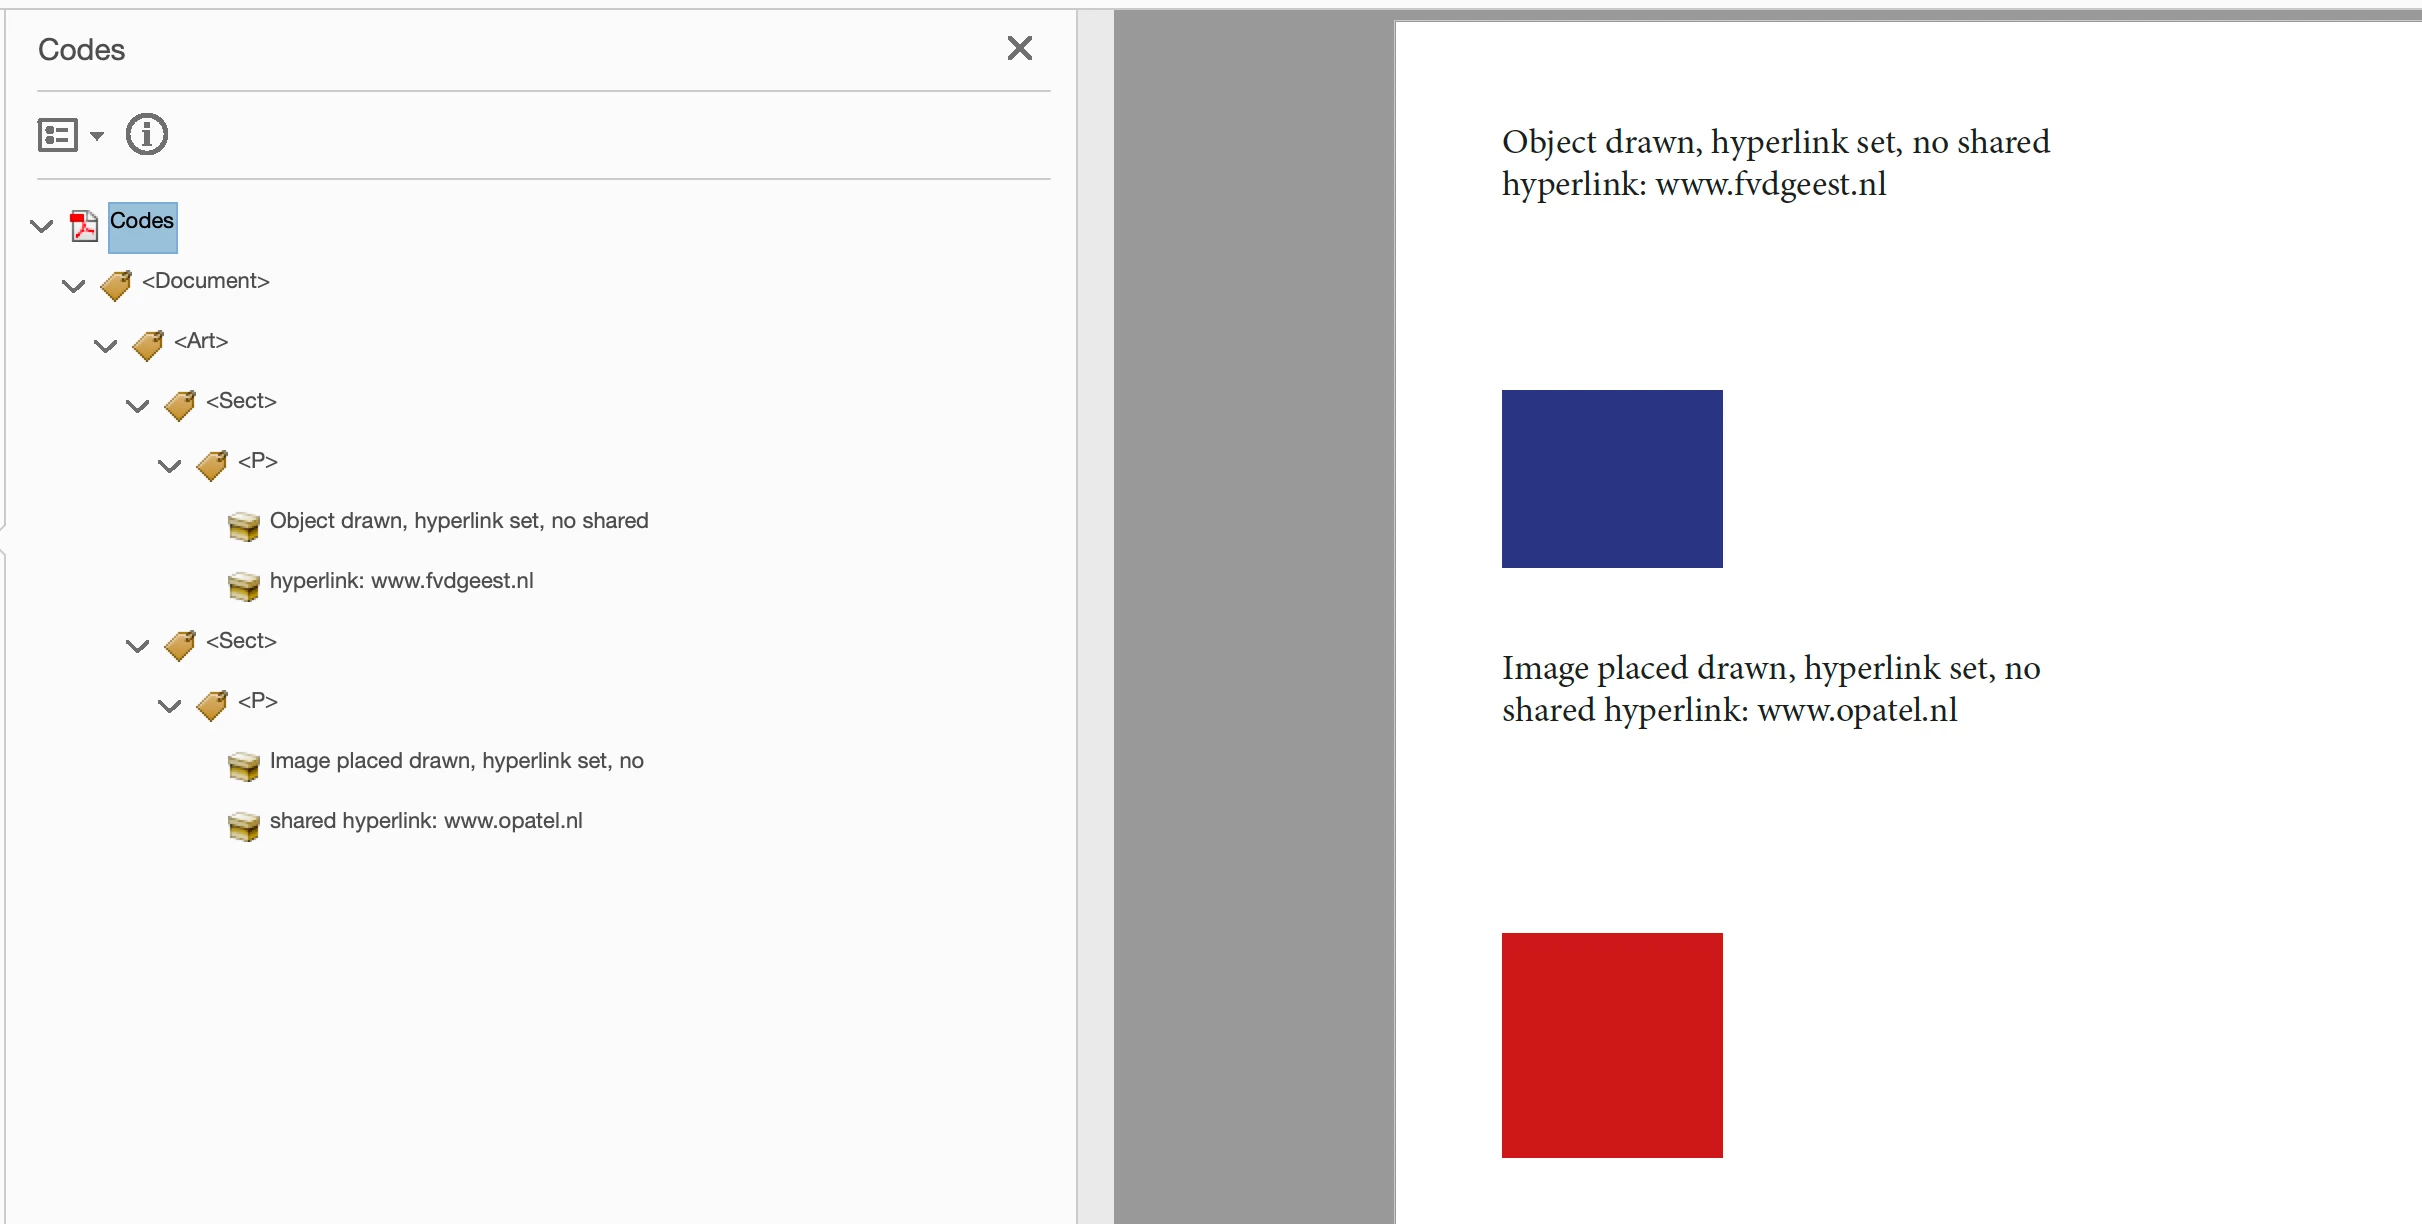Click the www.opatel.nl text on page
Image resolution: width=2422 pixels, height=1224 pixels.
pyautogui.click(x=1856, y=710)
